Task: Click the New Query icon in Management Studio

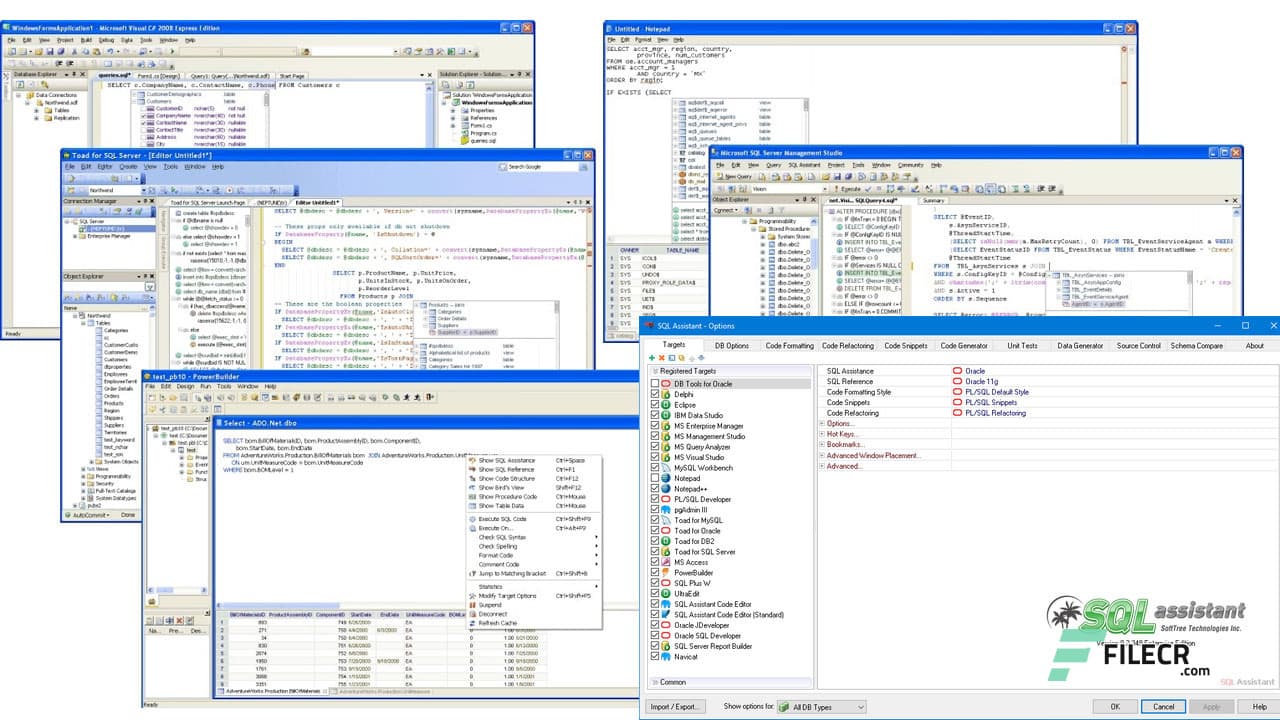Action: [730, 176]
